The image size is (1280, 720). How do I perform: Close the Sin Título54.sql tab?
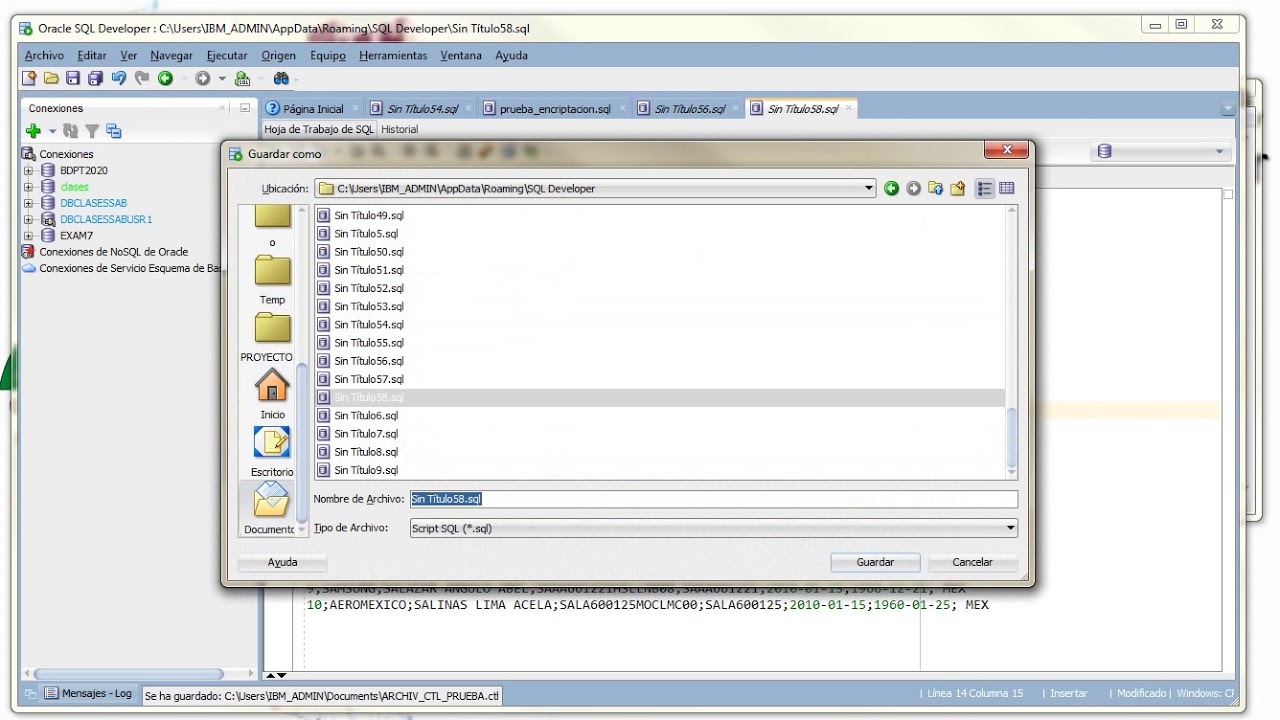(469, 108)
